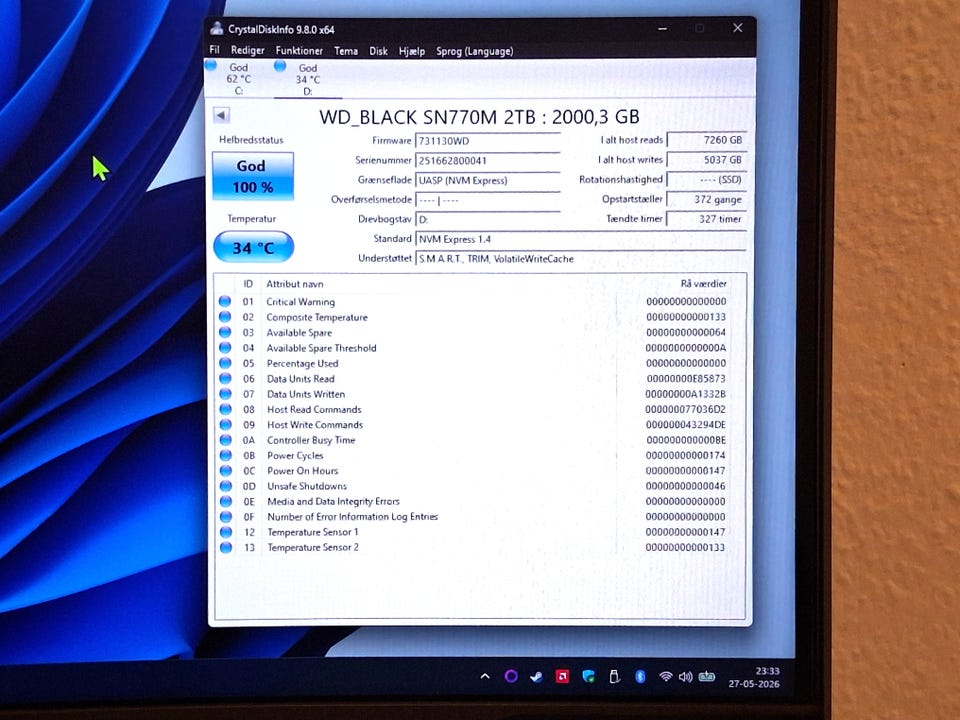Click the Rå værdier column header
Viewport: 960px width, 720px height.
(x=703, y=283)
